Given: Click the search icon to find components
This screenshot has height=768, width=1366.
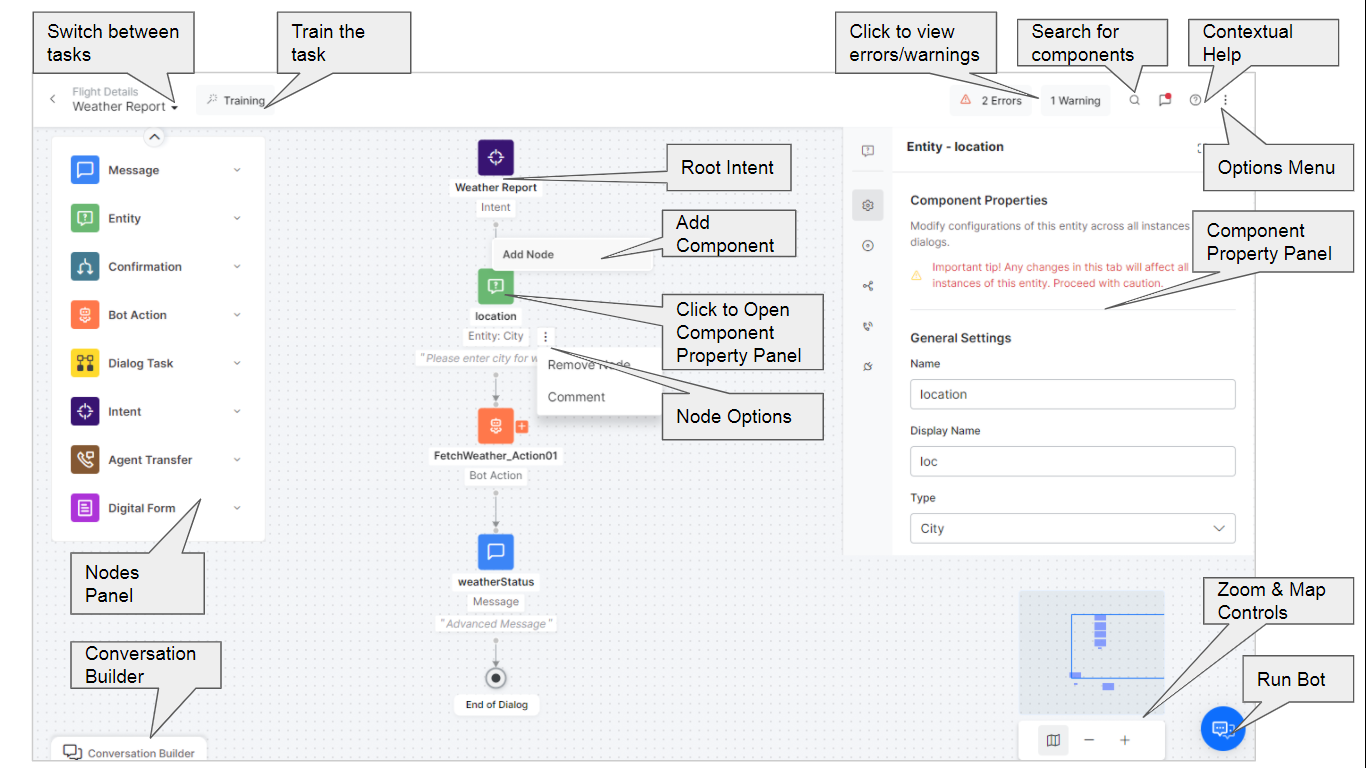Looking at the screenshot, I should click(1134, 100).
